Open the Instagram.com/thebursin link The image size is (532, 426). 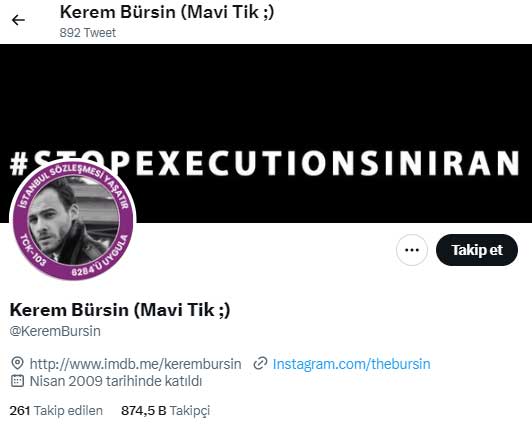352,364
